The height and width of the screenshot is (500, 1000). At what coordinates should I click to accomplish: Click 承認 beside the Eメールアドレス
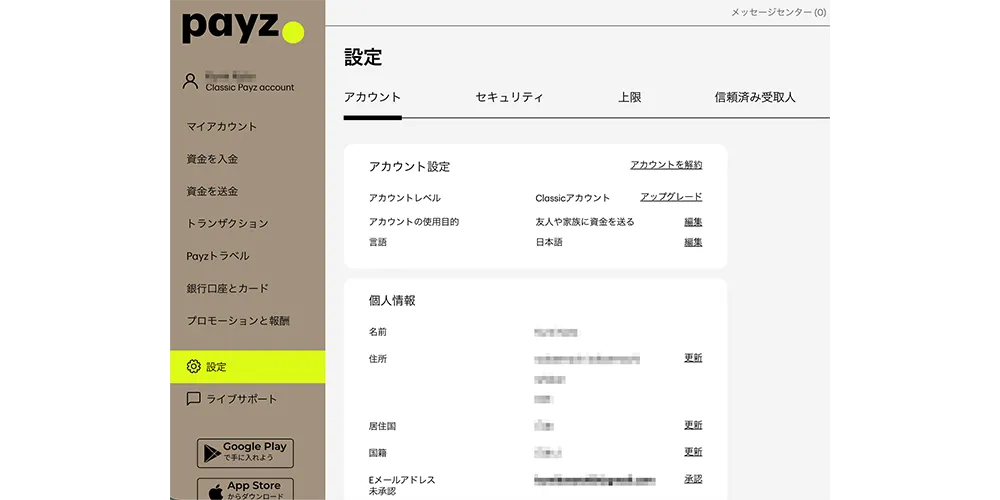[x=693, y=480]
